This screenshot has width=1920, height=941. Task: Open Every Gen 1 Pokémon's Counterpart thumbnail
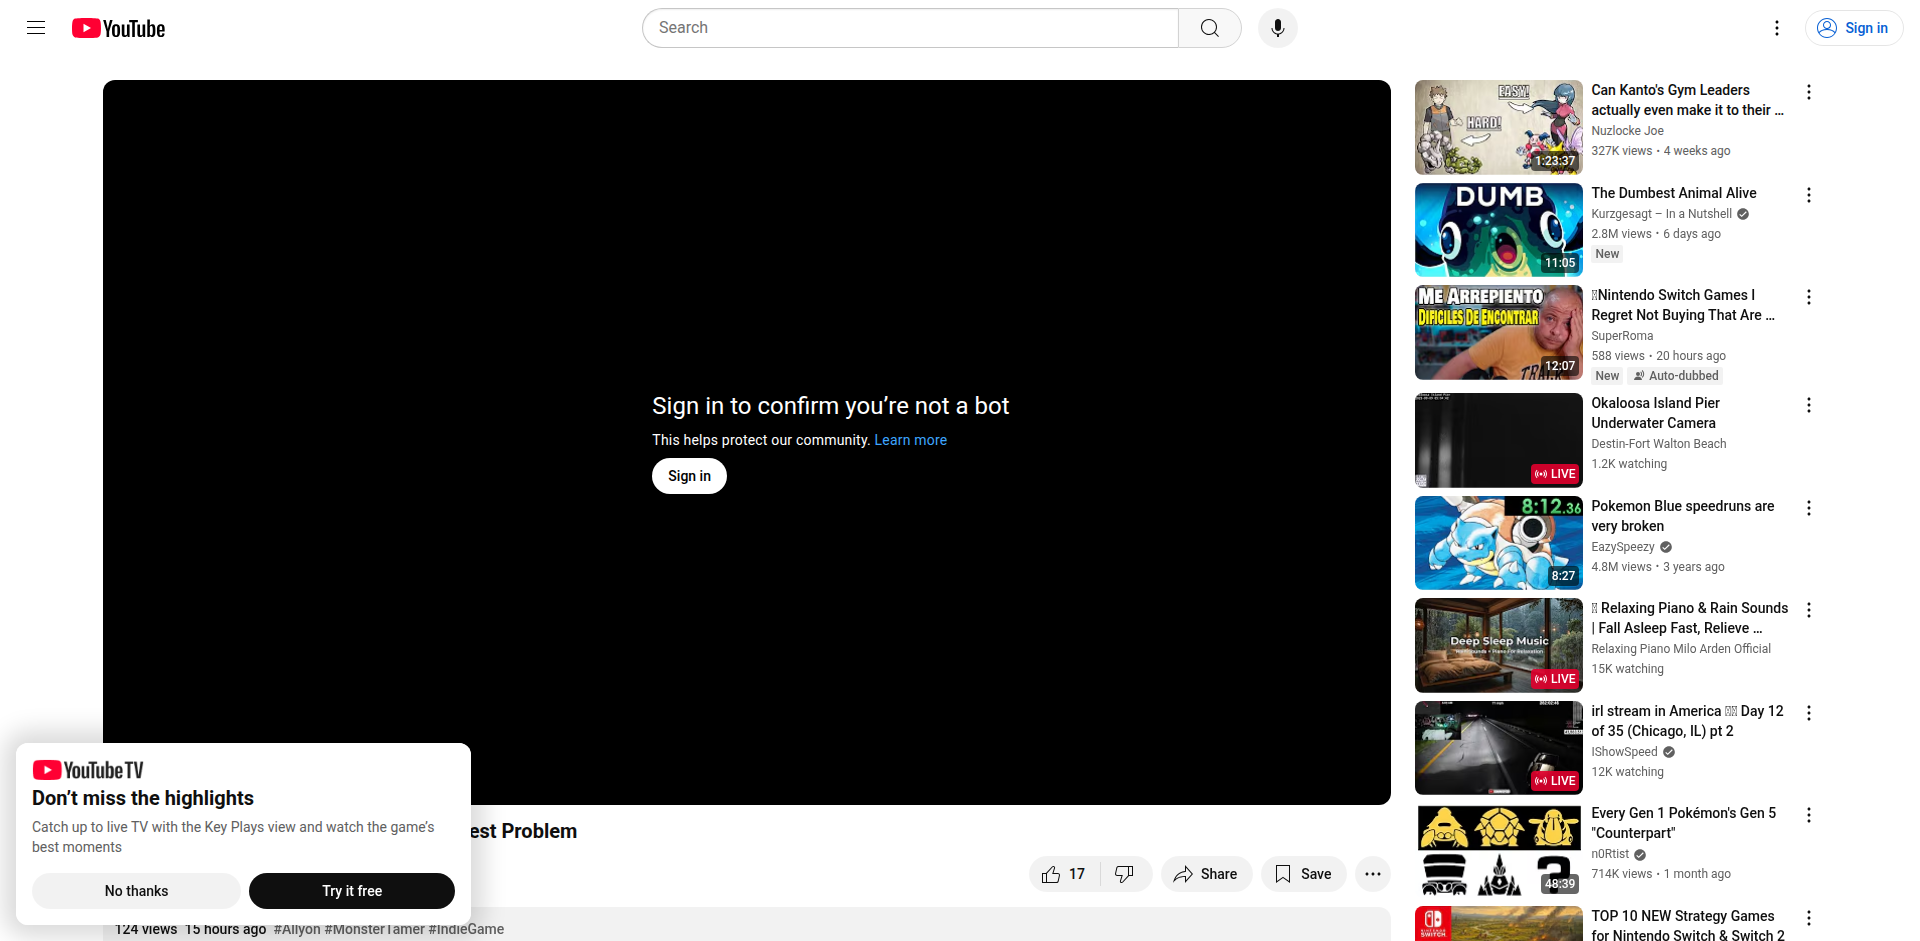pyautogui.click(x=1499, y=850)
